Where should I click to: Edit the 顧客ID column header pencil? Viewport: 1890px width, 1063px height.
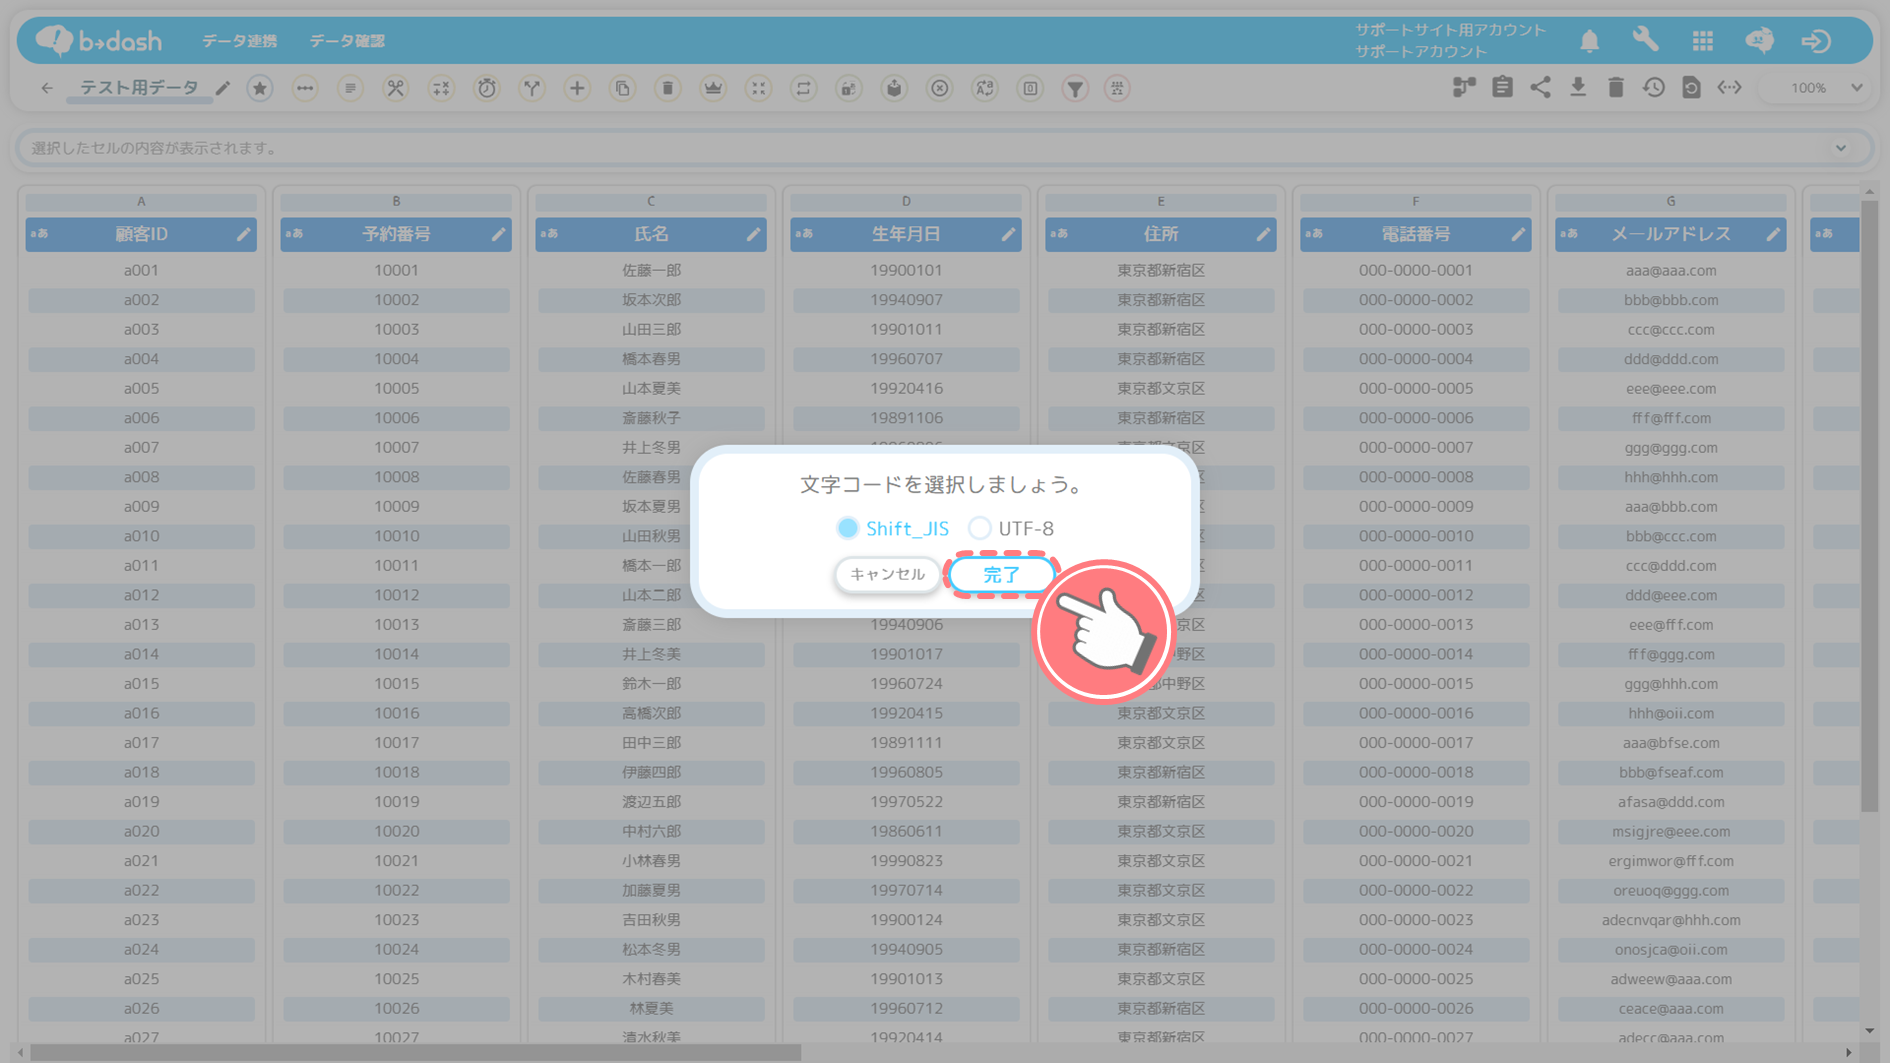tap(243, 234)
